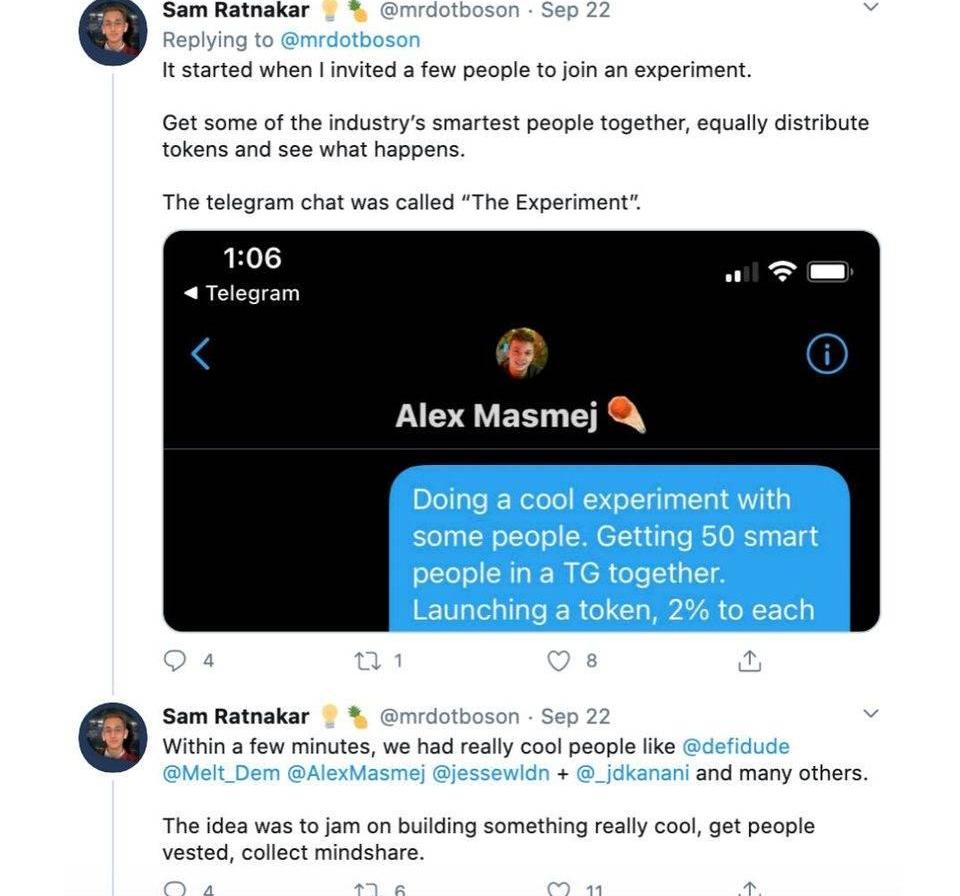This screenshot has height=896, width=960.
Task: Visit the @Melt_Dem profile link
Action: 221,773
